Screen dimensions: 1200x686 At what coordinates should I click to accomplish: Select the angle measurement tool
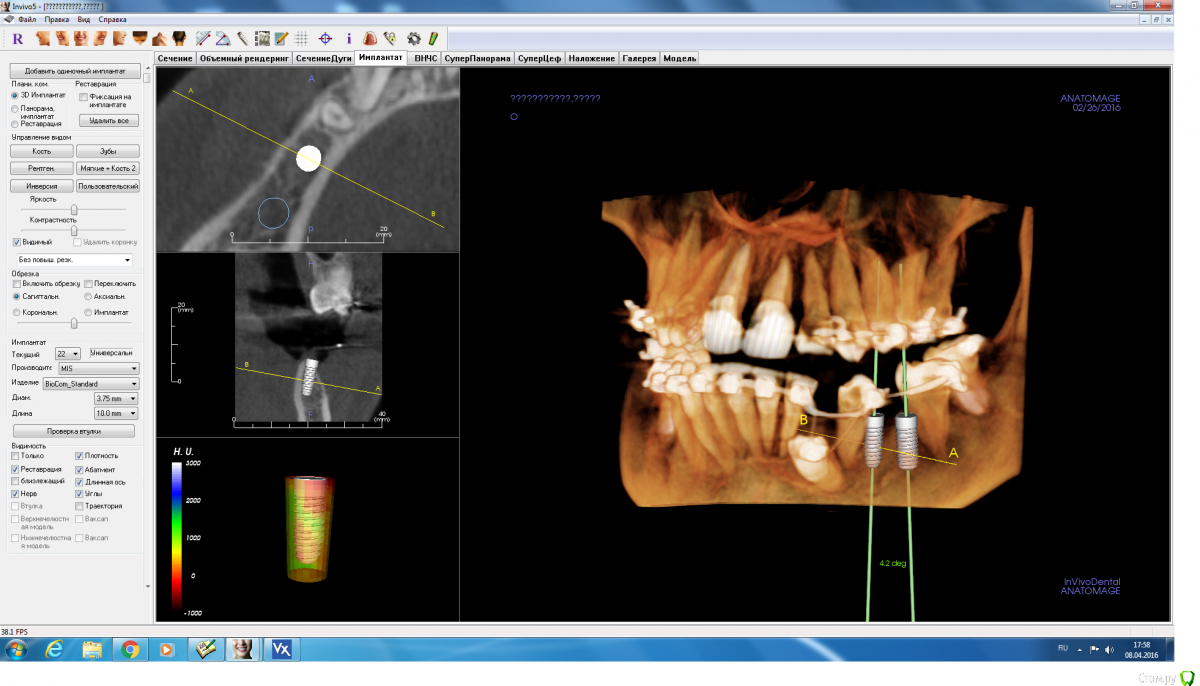tap(223, 39)
